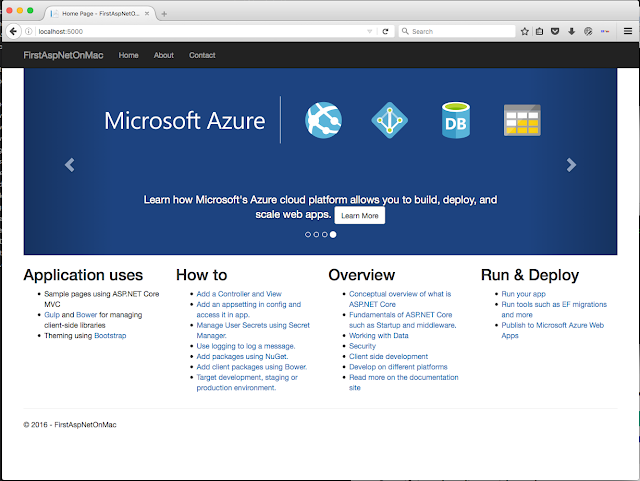Image resolution: width=640 pixels, height=481 pixels.
Task: Show site info icon beside localhost
Action: (29, 31)
